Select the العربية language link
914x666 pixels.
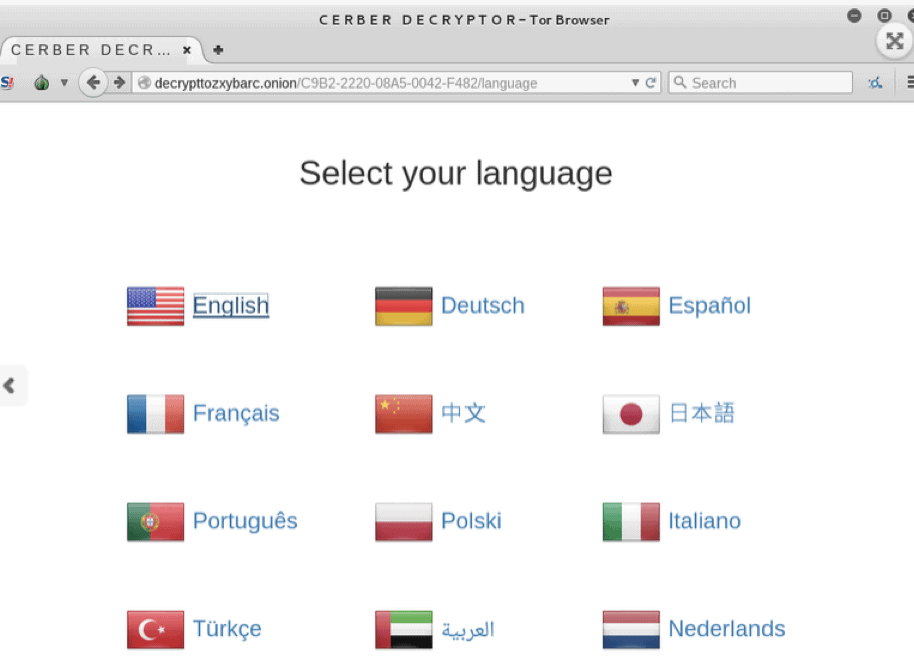point(468,630)
